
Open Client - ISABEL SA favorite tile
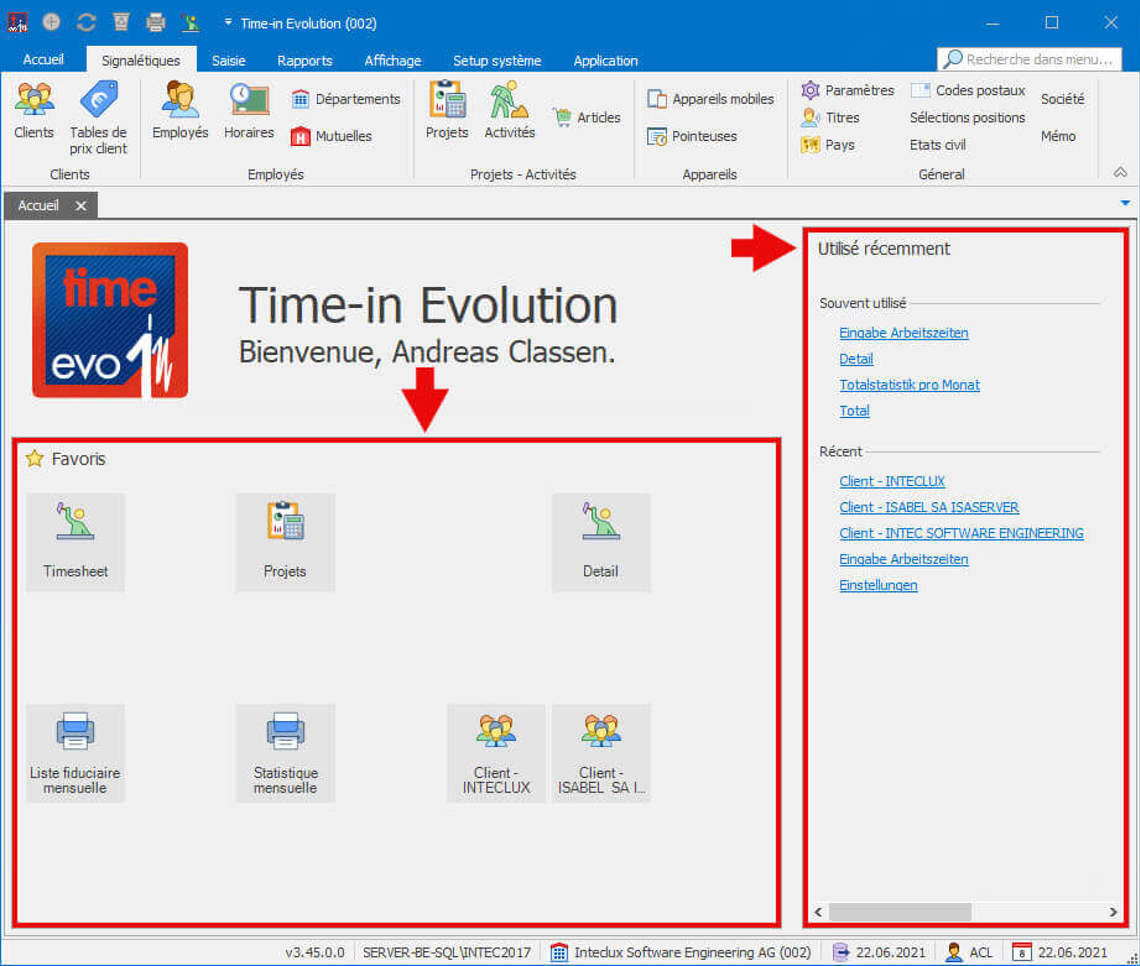(x=601, y=753)
